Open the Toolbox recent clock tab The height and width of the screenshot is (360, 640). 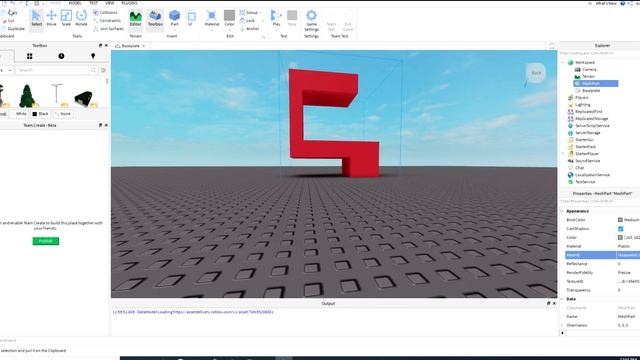(x=61, y=56)
